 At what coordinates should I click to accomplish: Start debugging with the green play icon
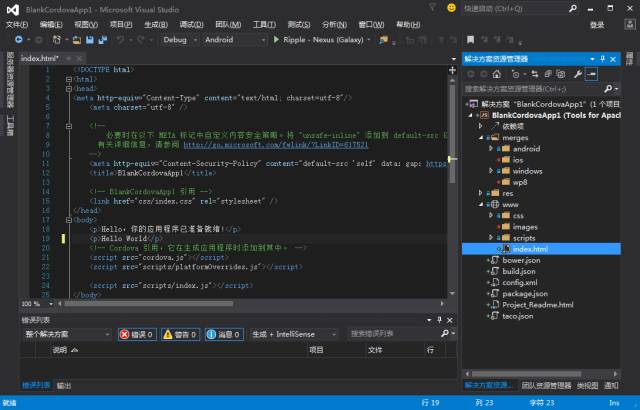(x=276, y=40)
